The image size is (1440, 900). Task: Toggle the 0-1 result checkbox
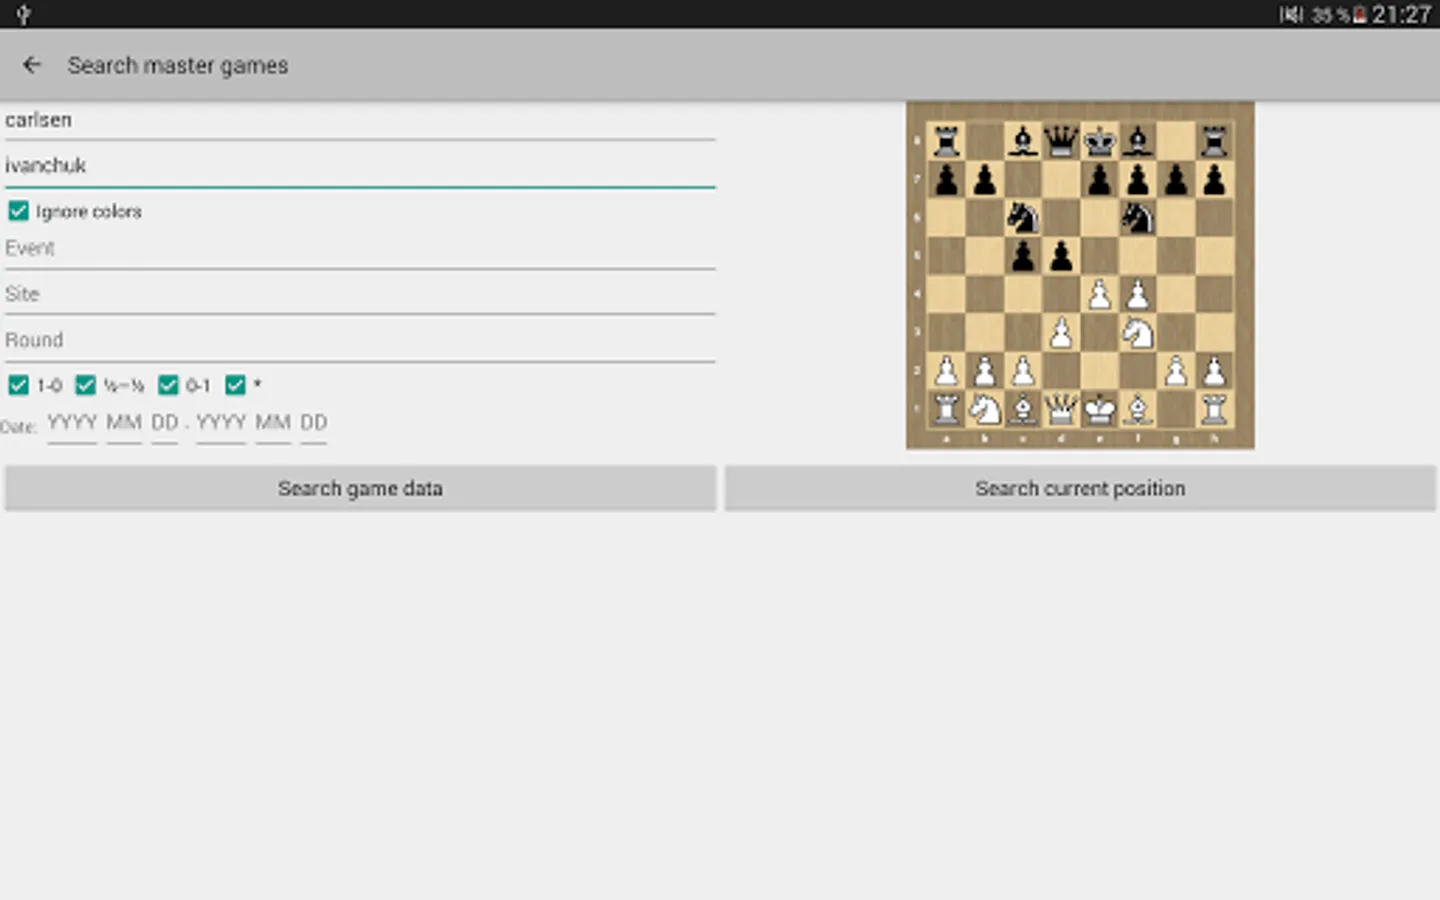pos(168,385)
